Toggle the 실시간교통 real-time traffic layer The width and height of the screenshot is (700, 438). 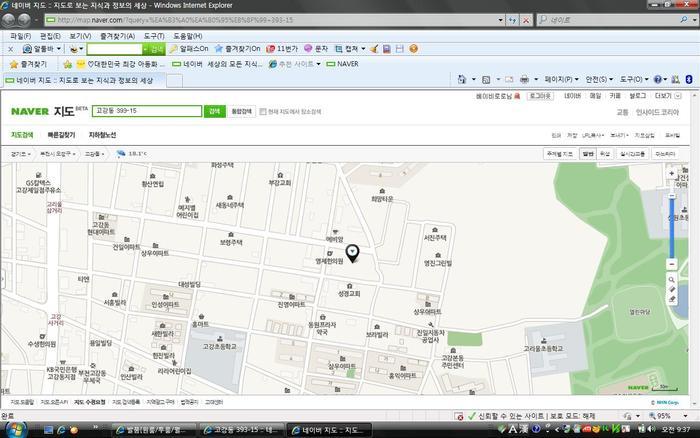click(633, 154)
